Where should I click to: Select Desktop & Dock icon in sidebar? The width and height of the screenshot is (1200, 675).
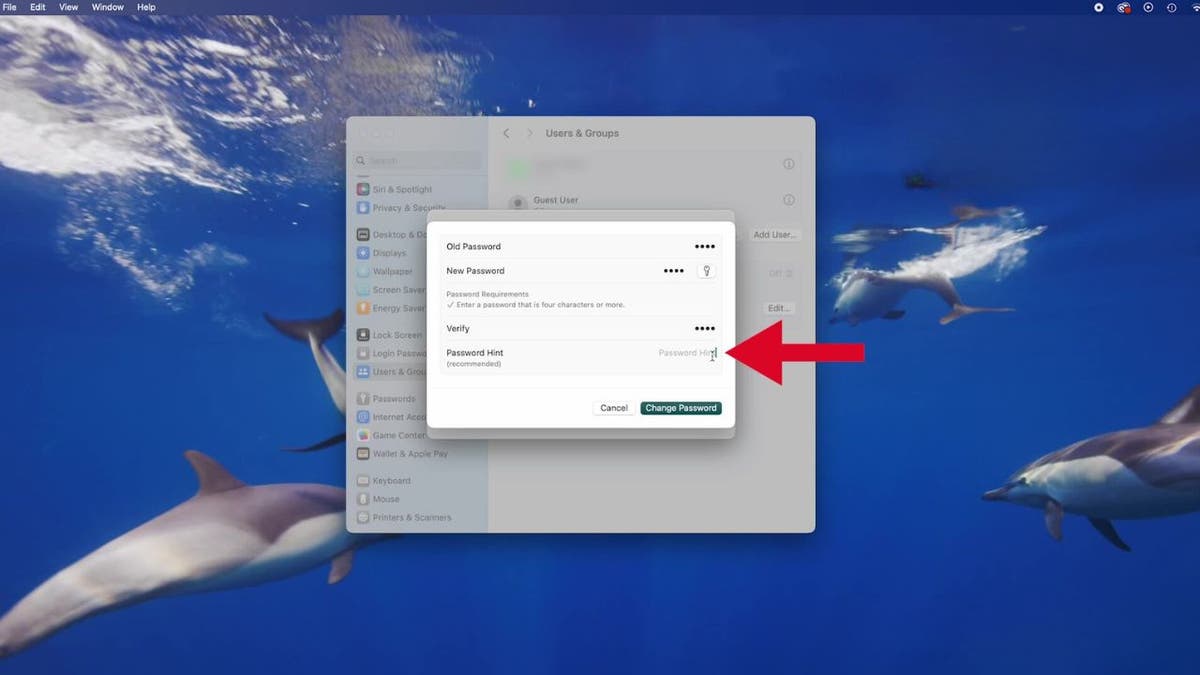click(x=363, y=234)
